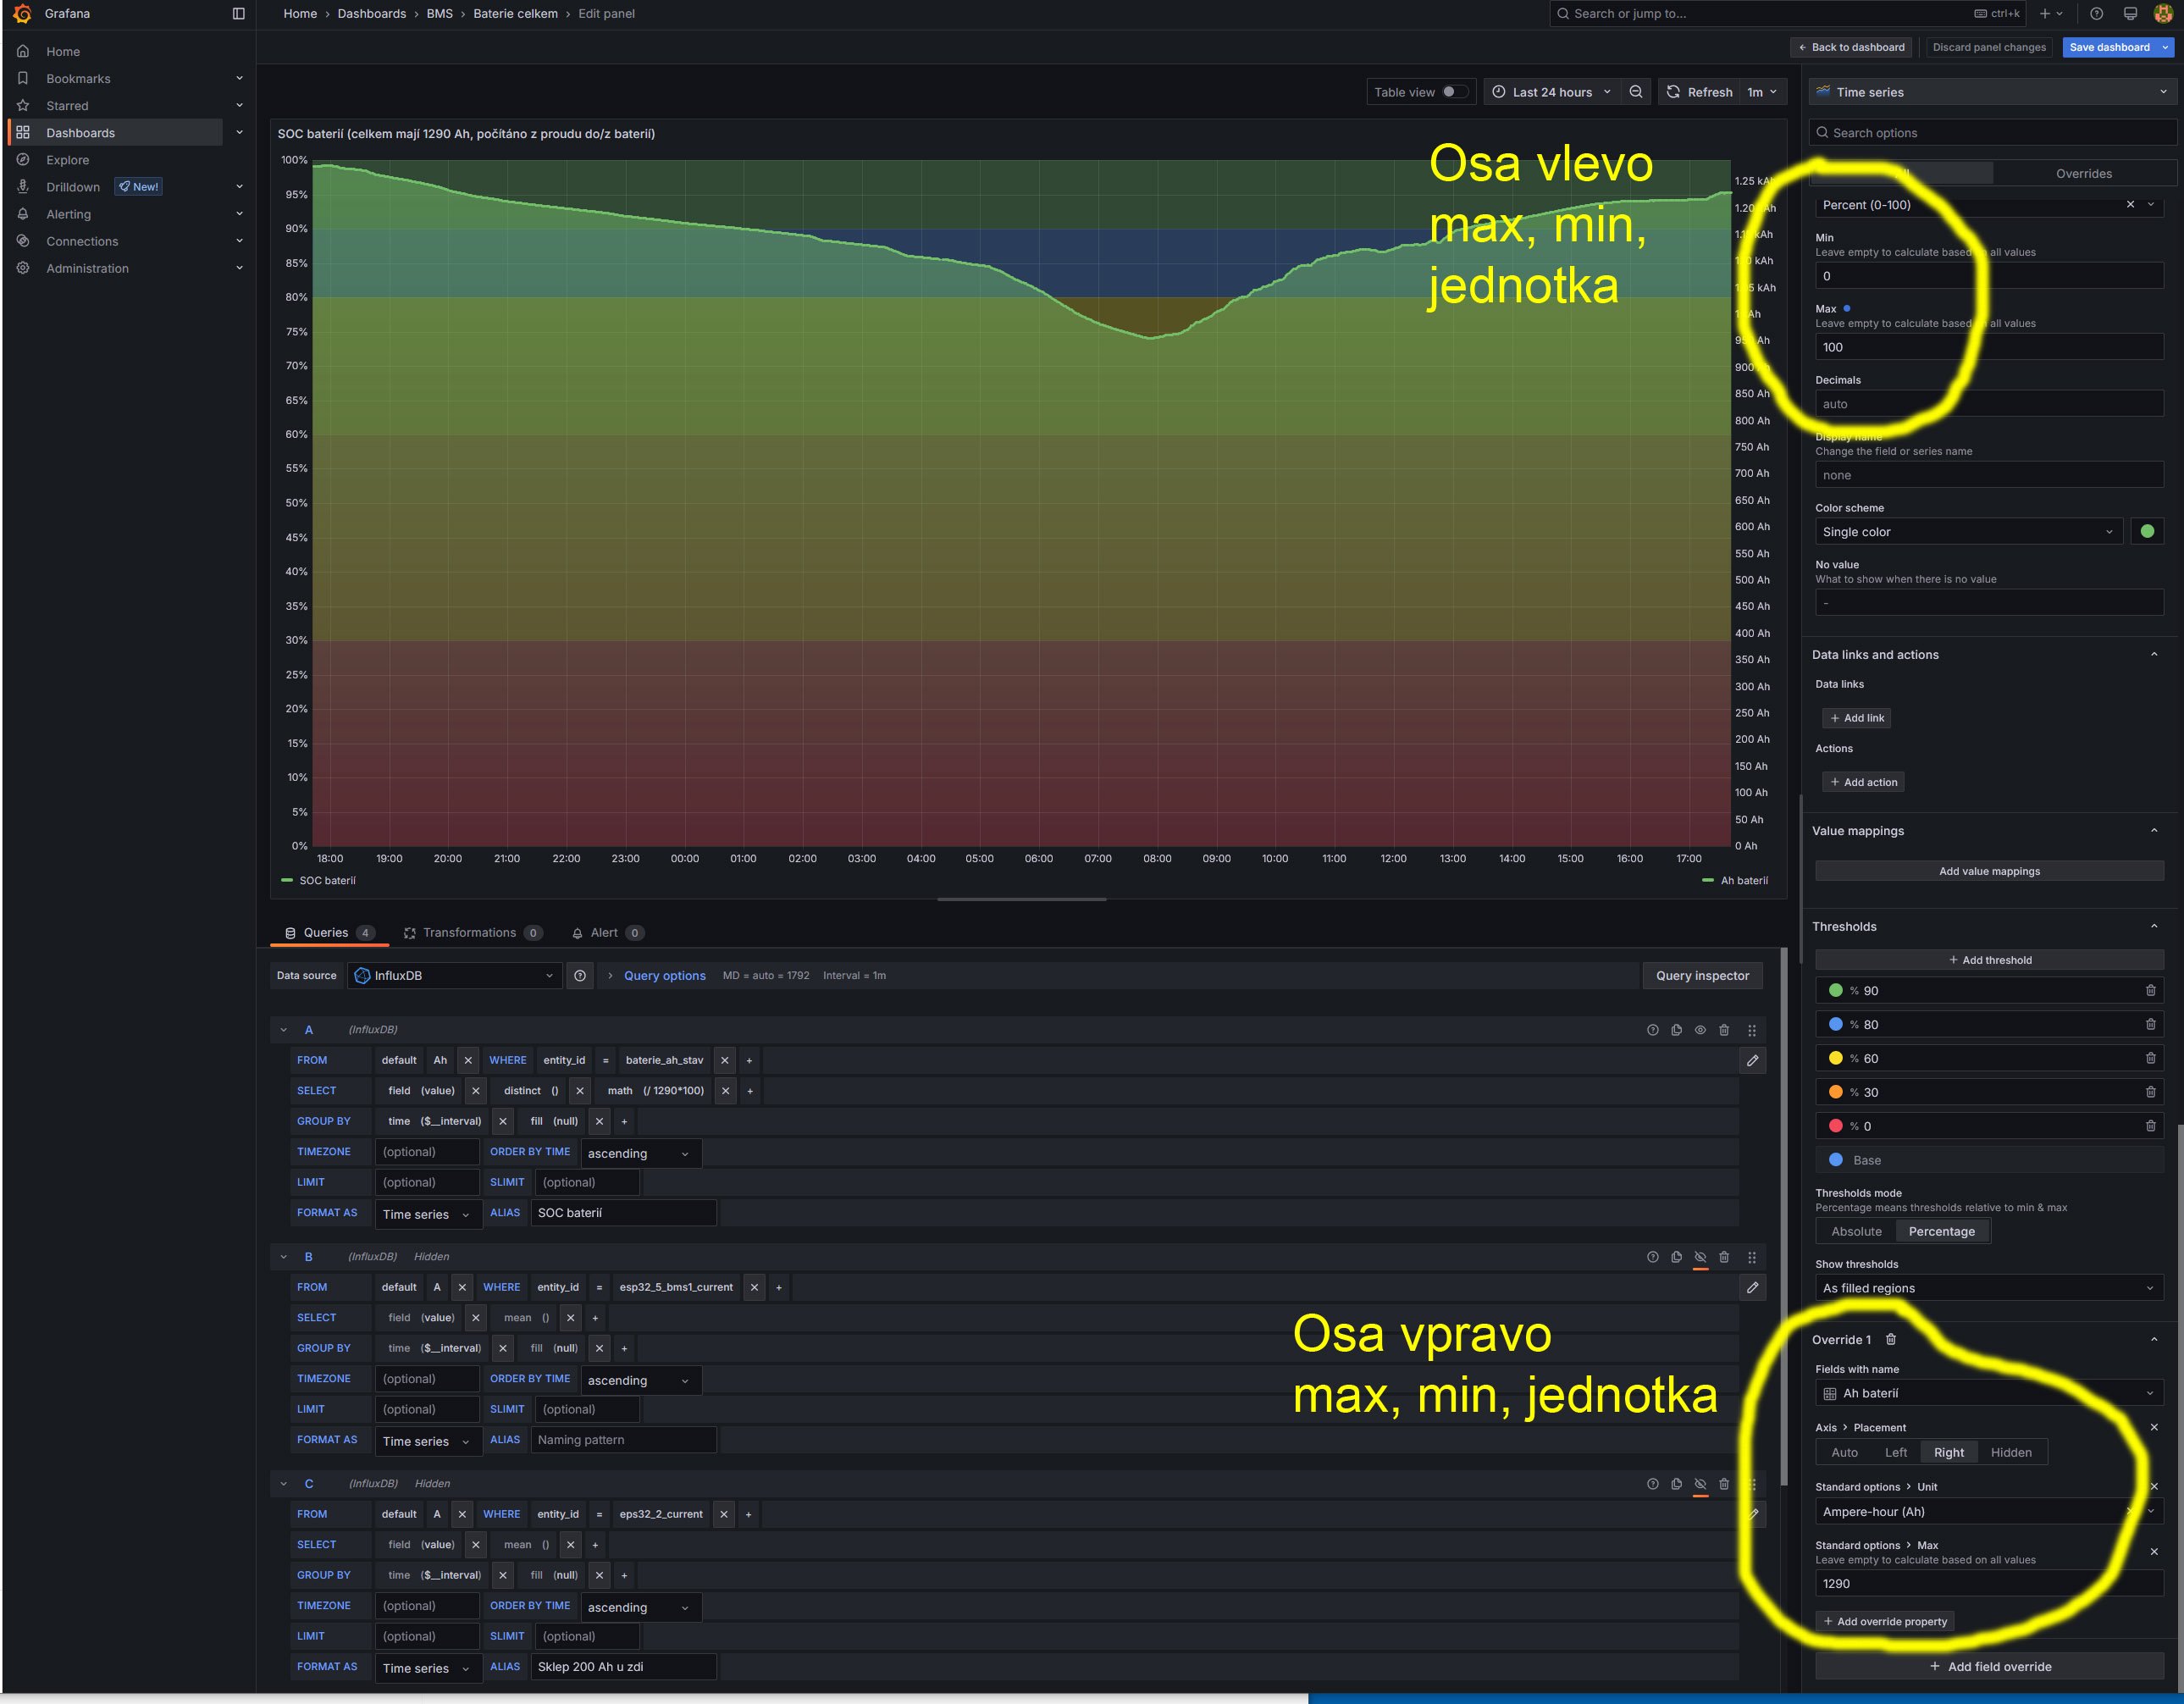Delete query B using the trash icon

[x=1724, y=1257]
